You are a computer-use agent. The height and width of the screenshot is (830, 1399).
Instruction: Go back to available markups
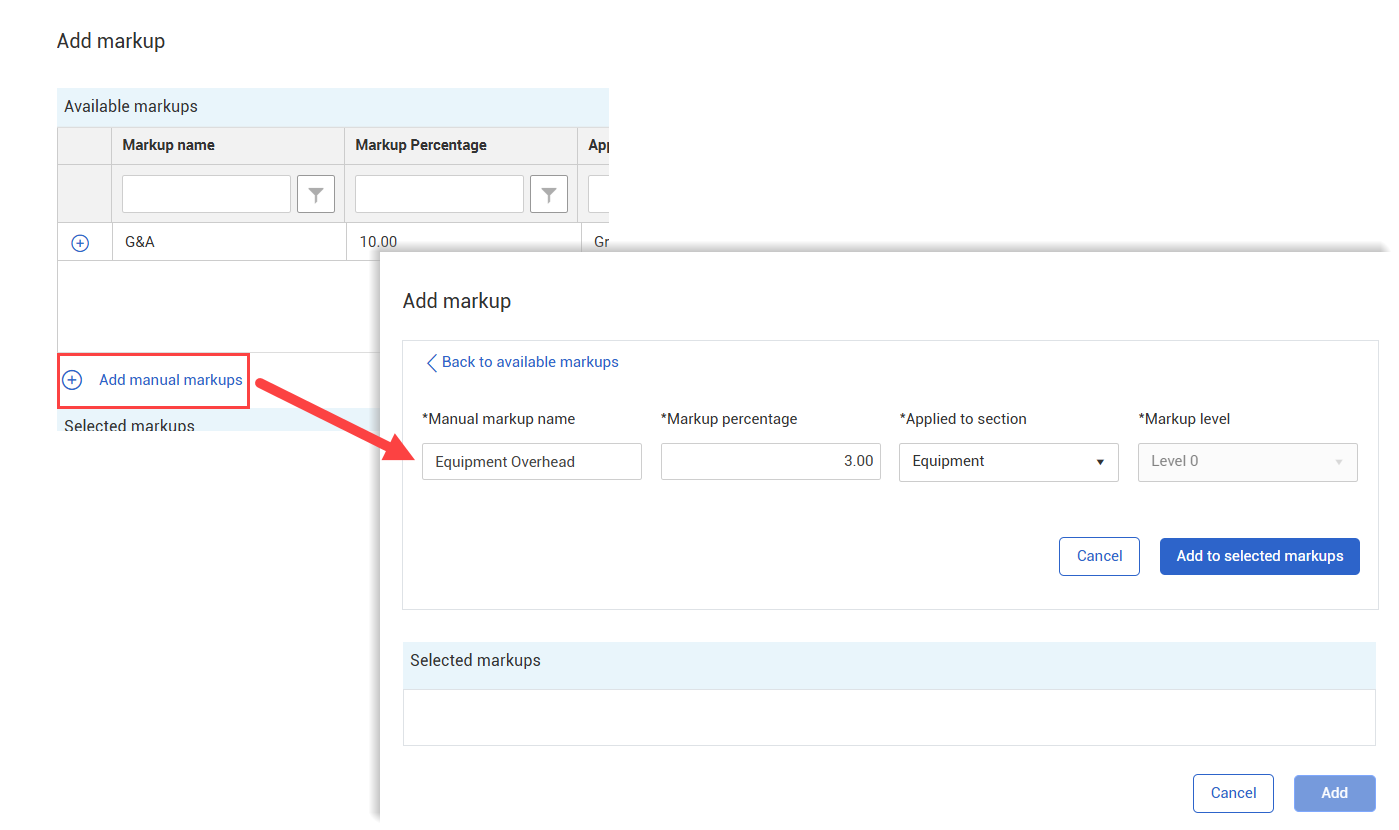[x=530, y=362]
